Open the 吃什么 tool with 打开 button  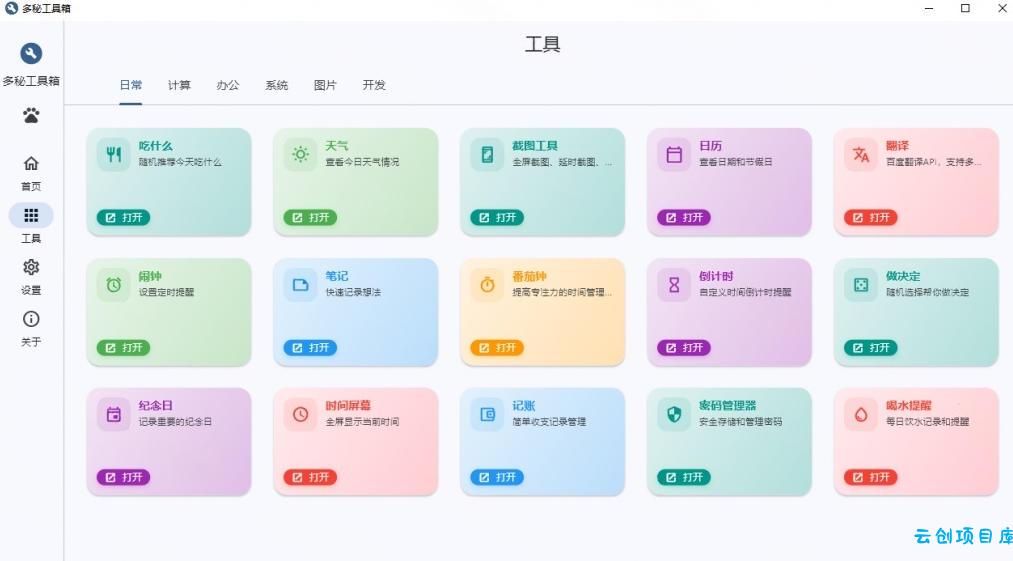(x=123, y=218)
